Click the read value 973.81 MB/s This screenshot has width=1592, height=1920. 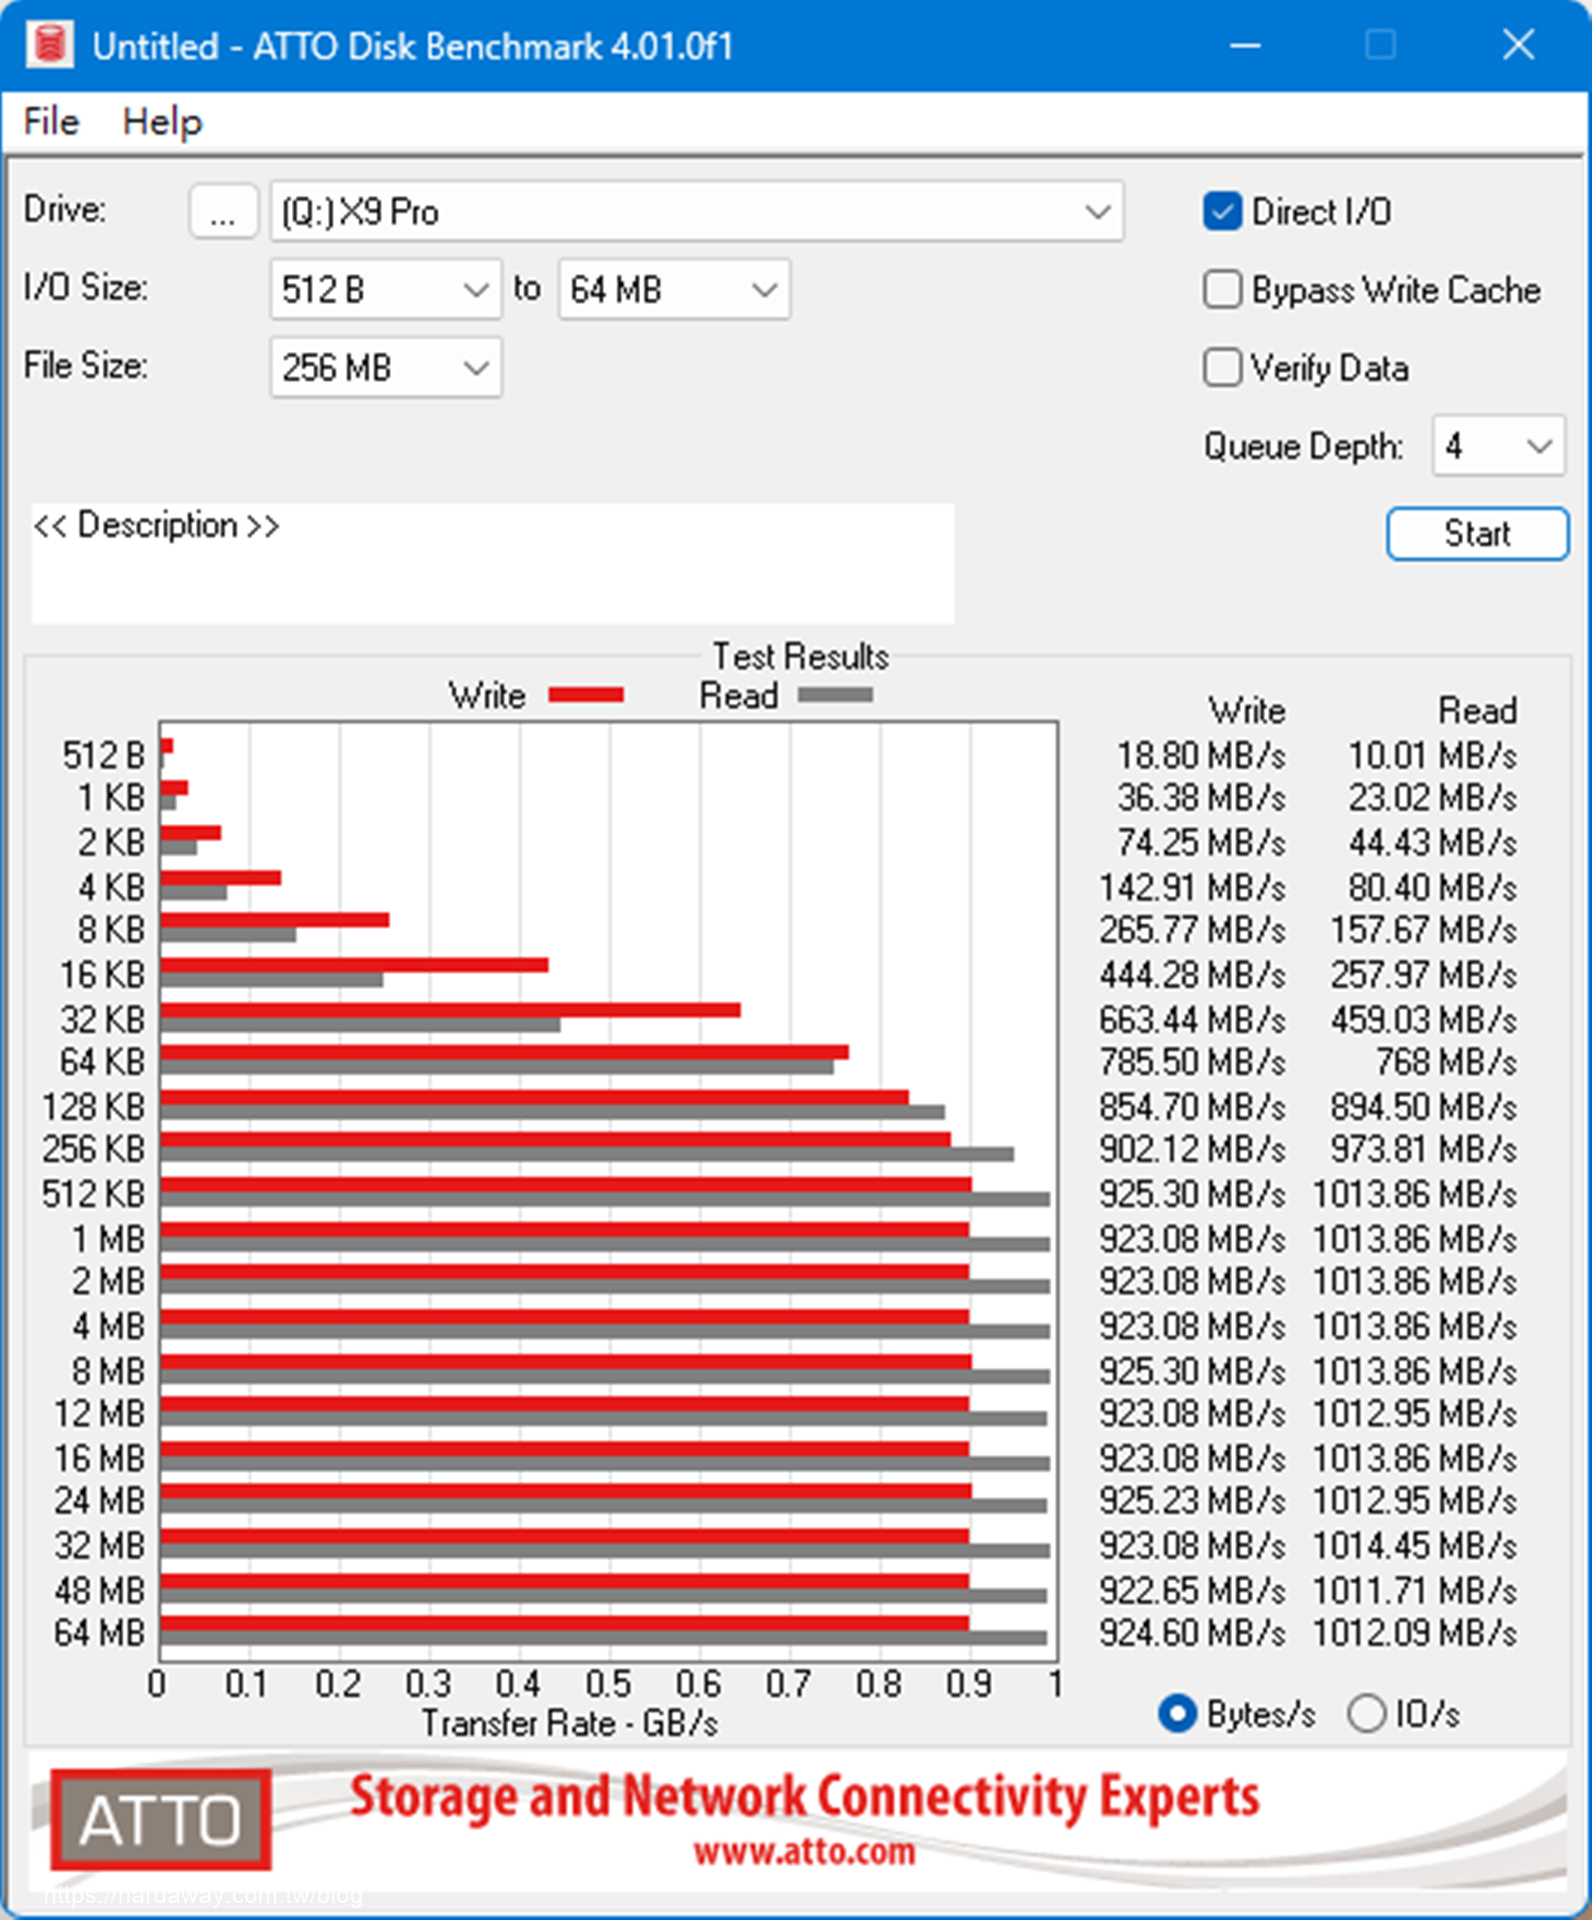[x=1423, y=1149]
